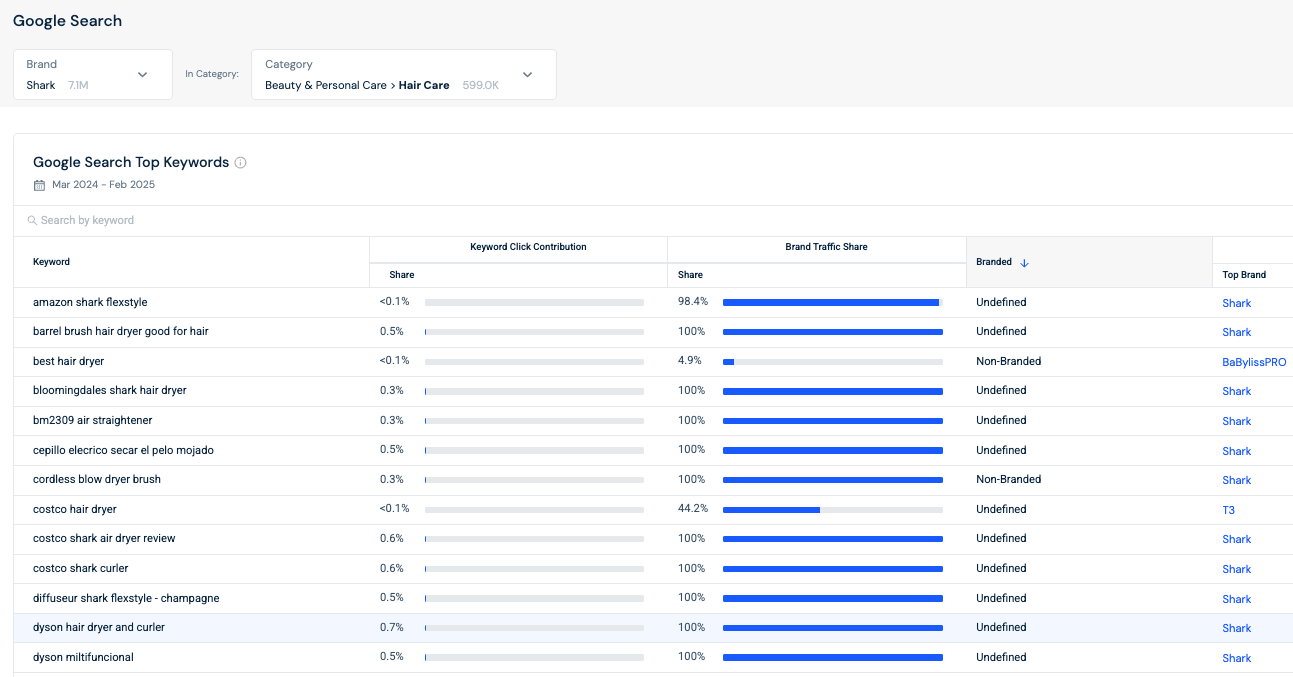1293x677 pixels.
Task: Click the chevron icon on the Brand selector
Action: tap(142, 74)
